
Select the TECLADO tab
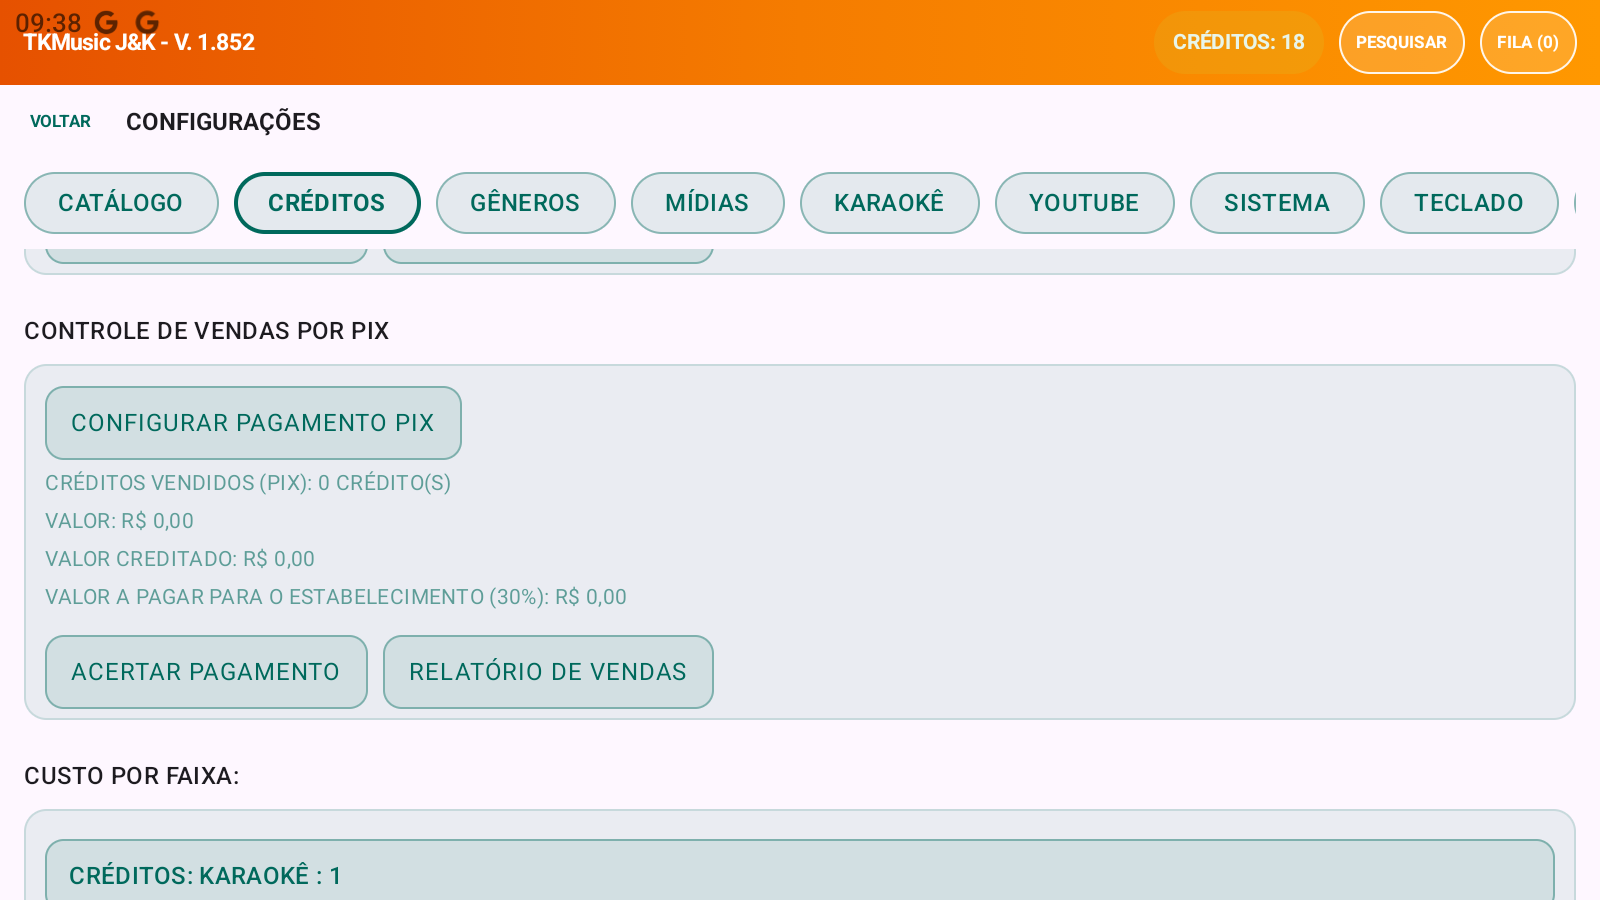point(1469,203)
